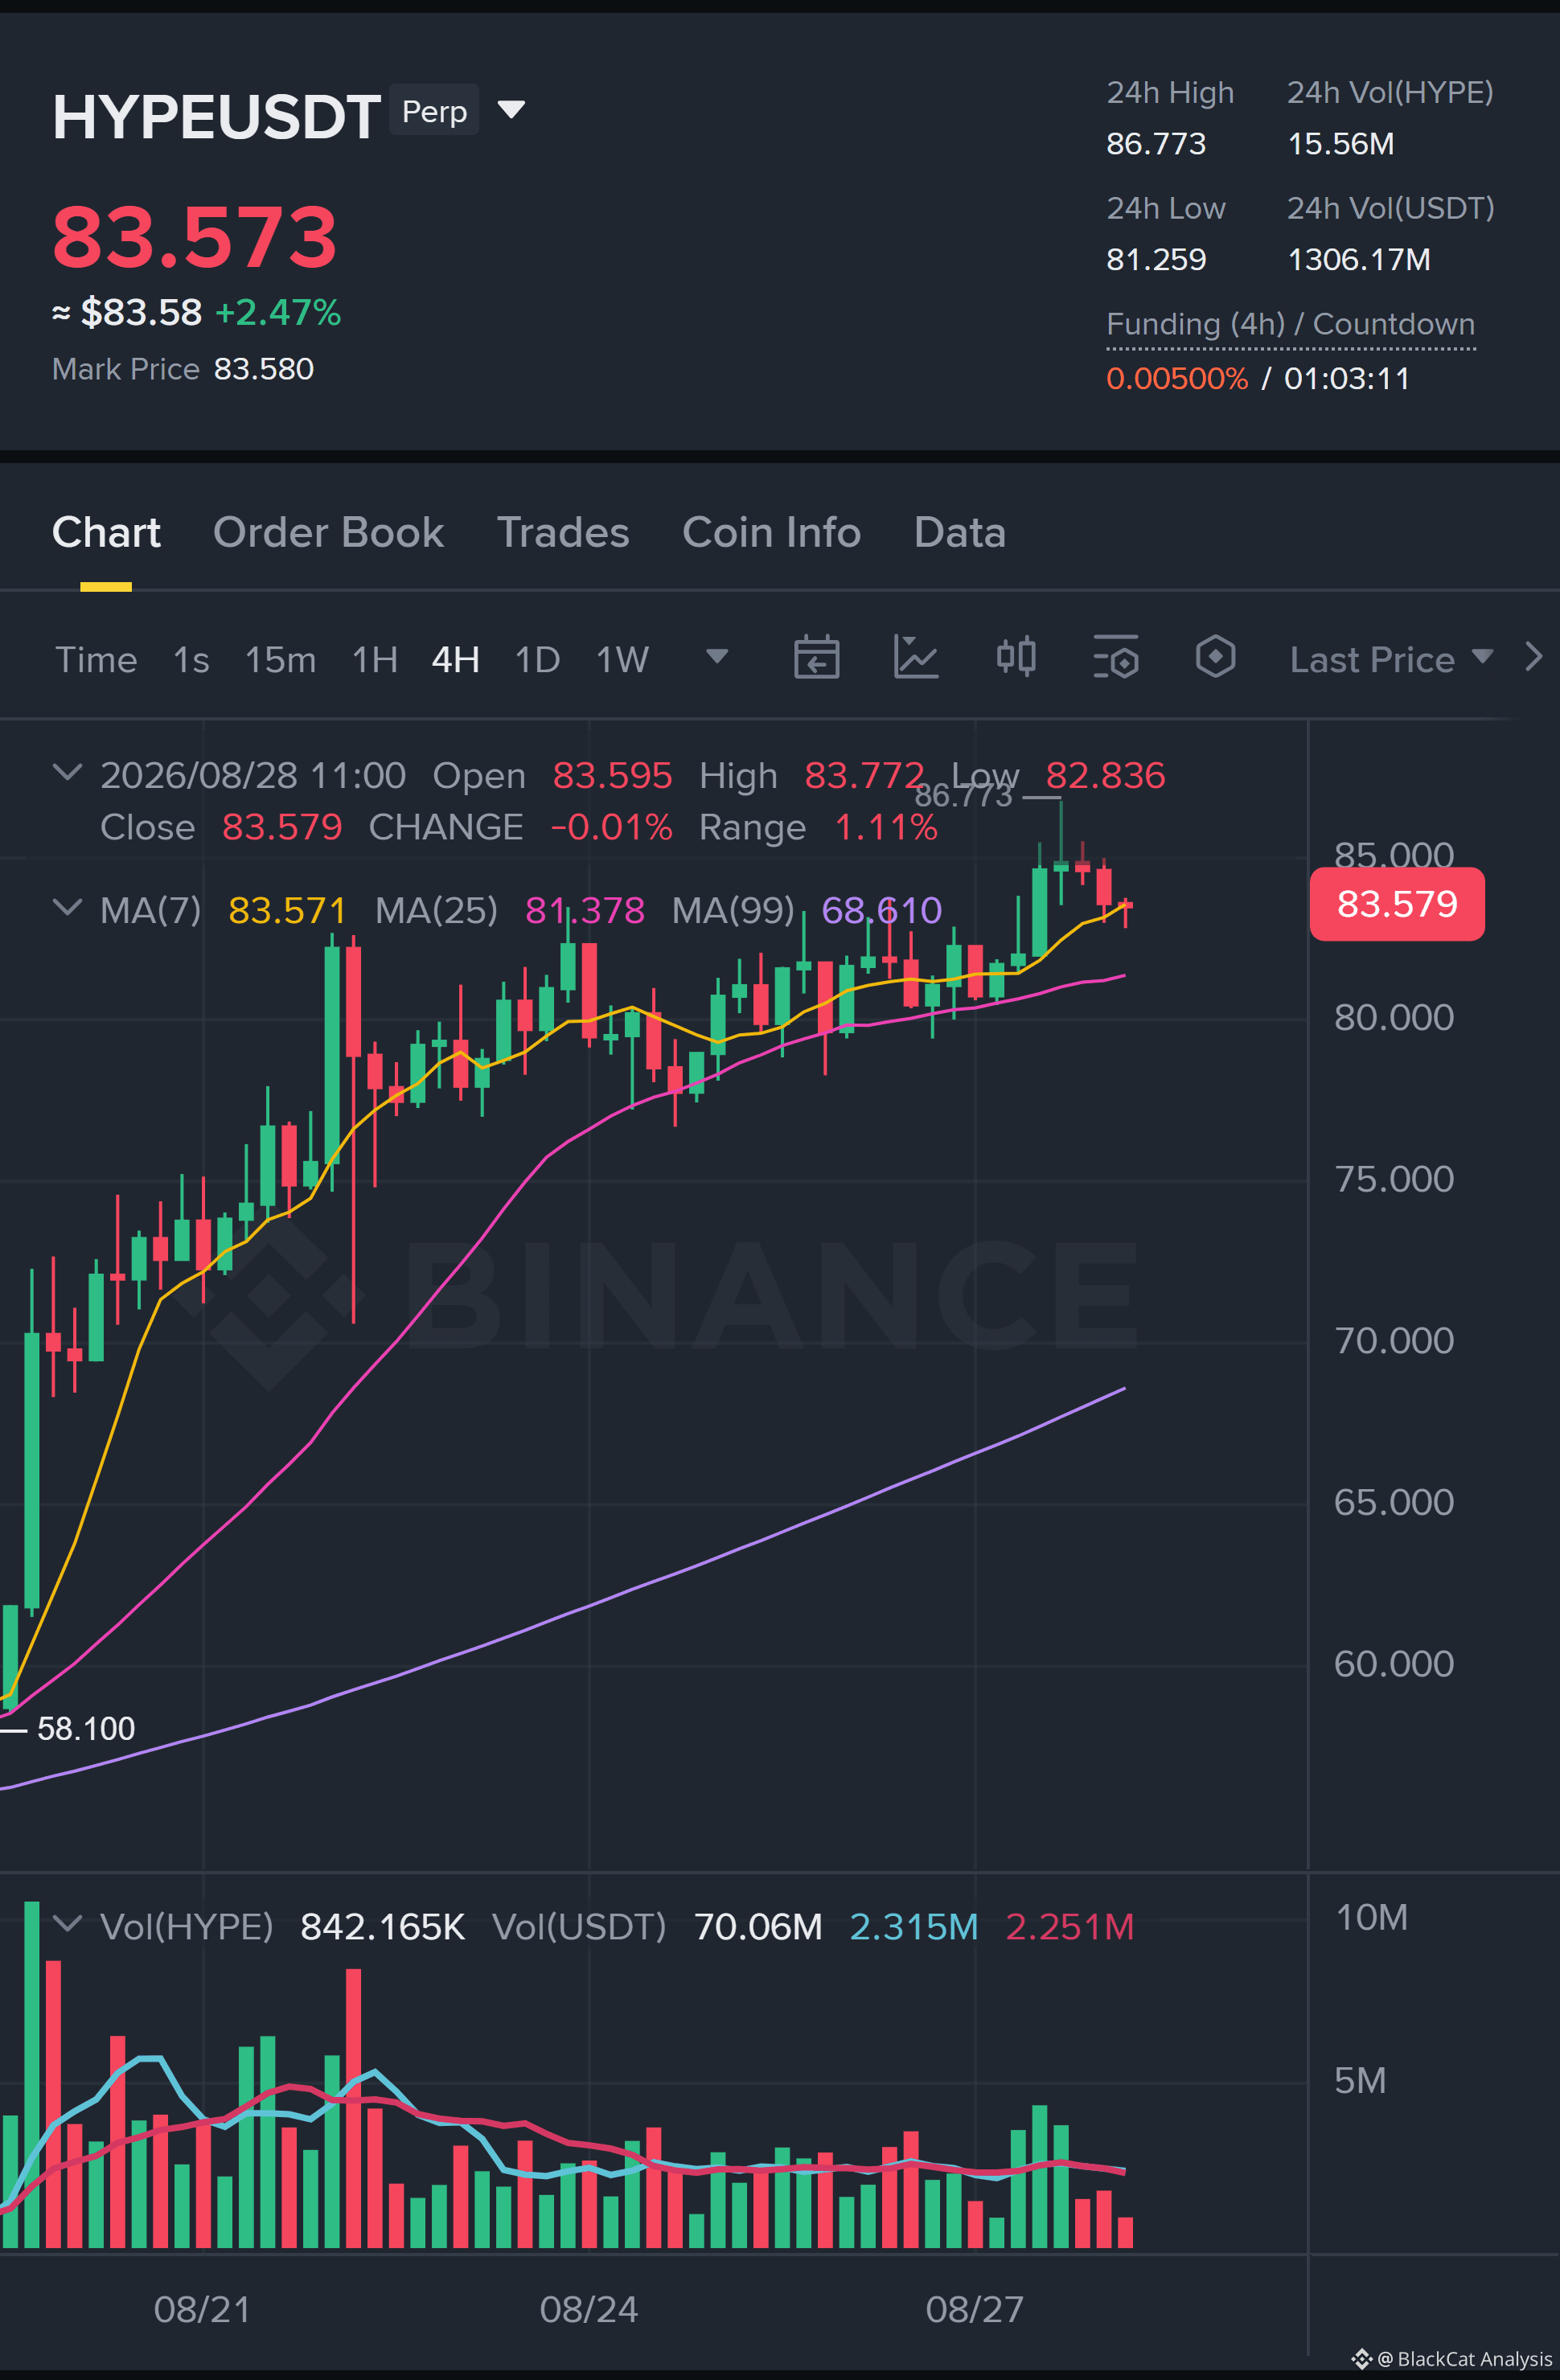Image resolution: width=1560 pixels, height=2380 pixels.
Task: Click the MA(25) value 81.378
Action: 585,910
